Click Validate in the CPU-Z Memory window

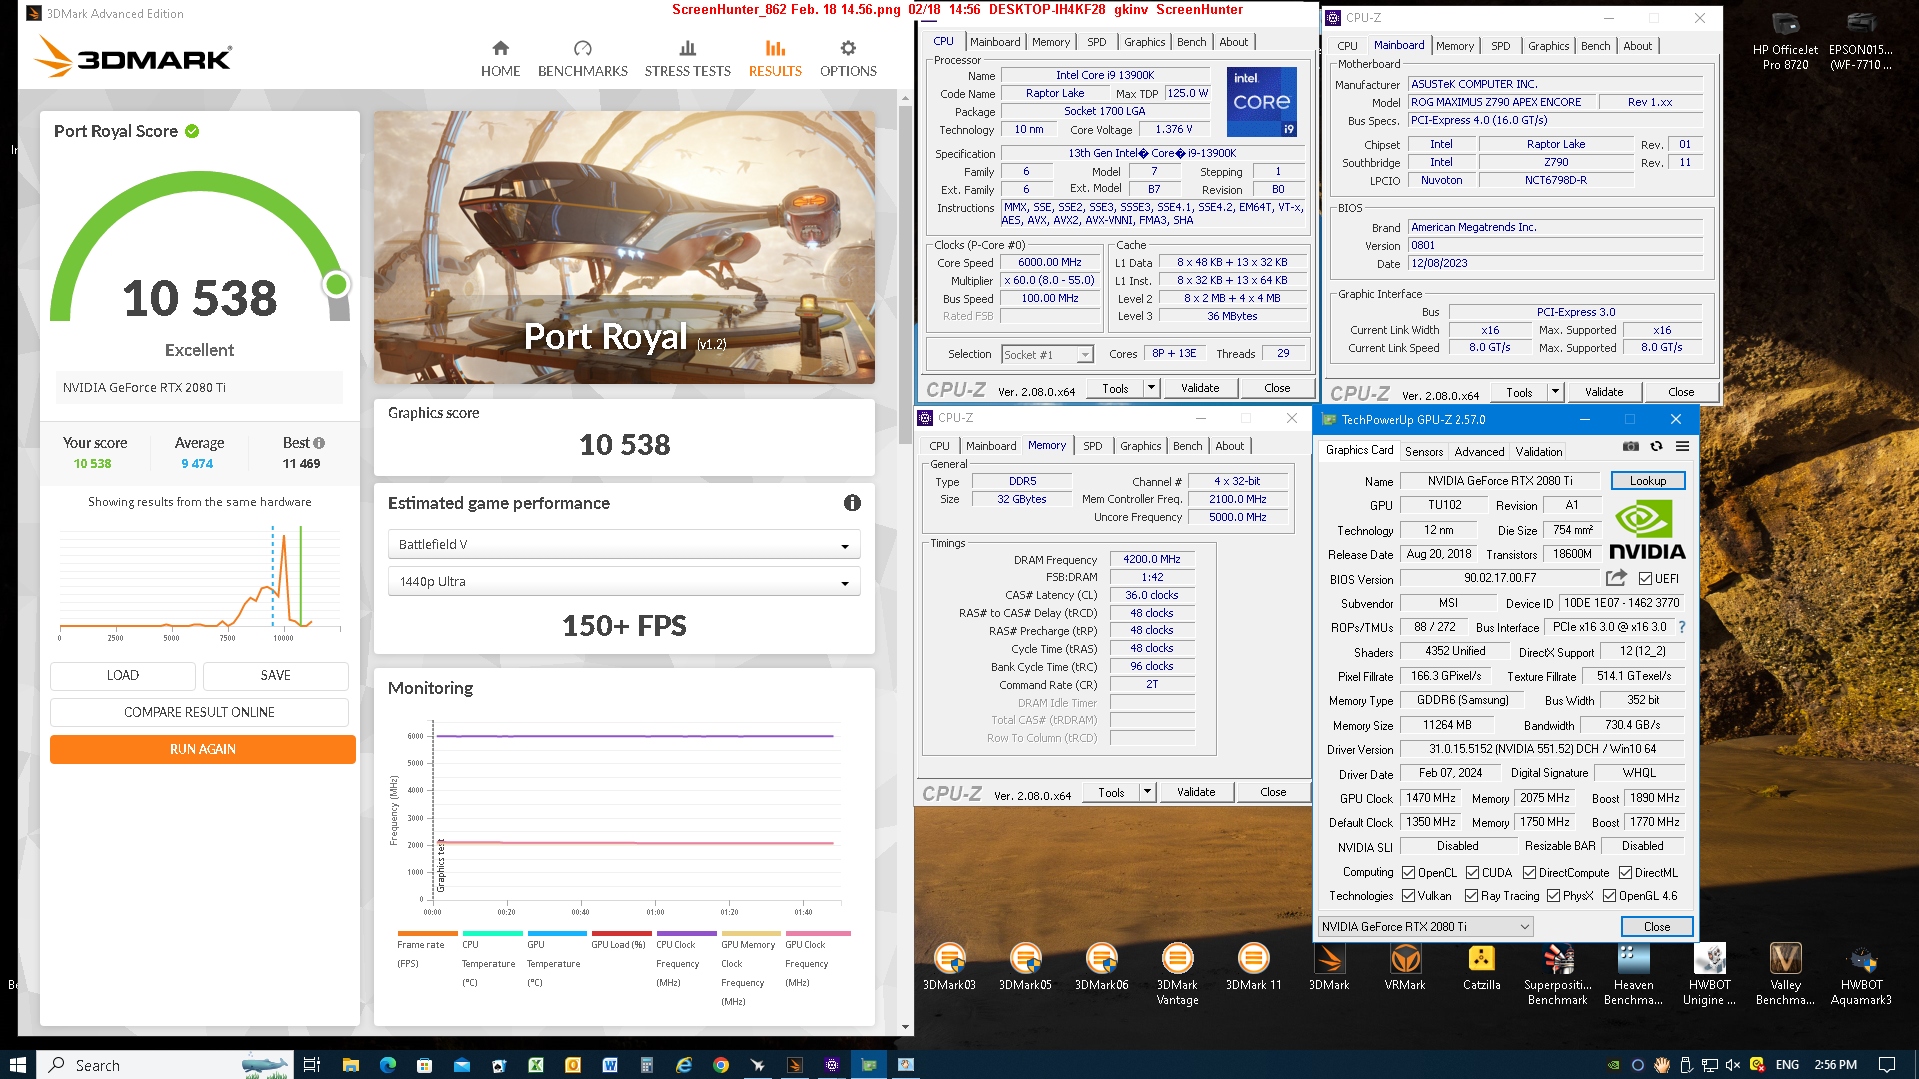(1195, 792)
